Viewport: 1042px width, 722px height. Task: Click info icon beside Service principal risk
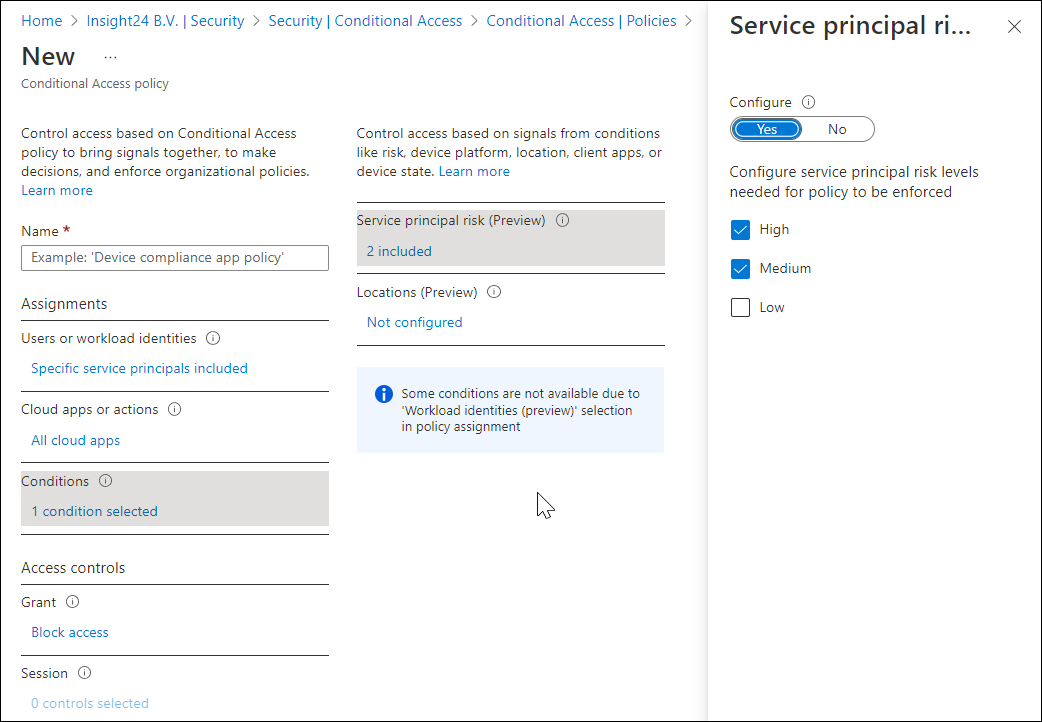click(x=562, y=220)
